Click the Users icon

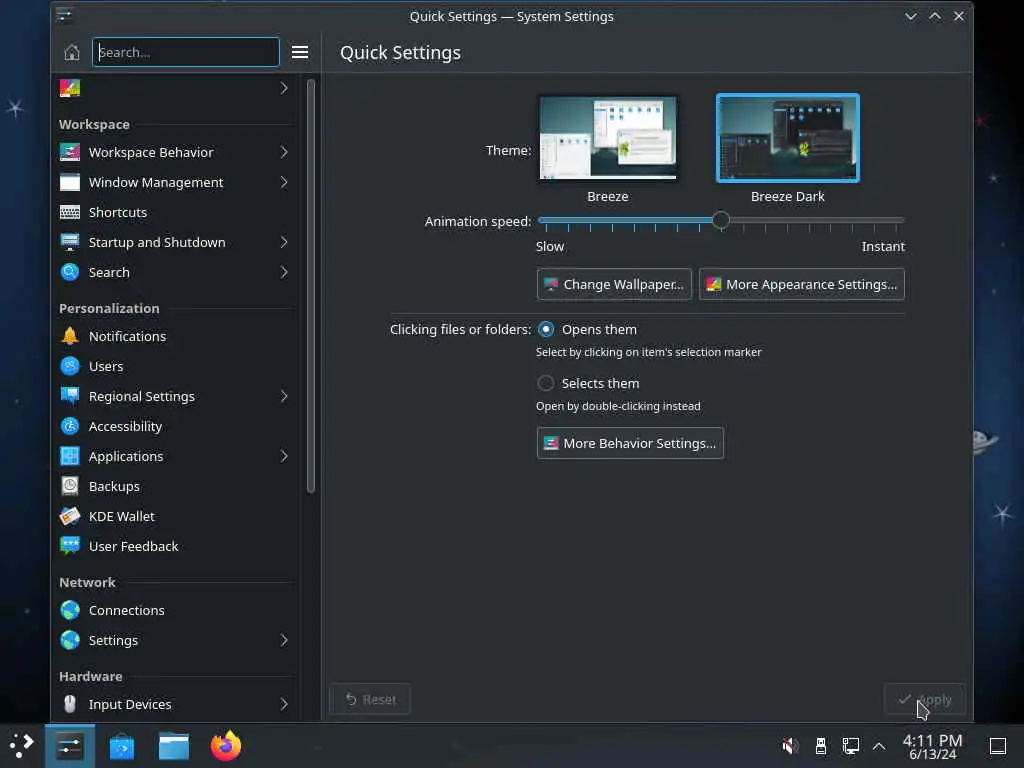[x=70, y=366]
